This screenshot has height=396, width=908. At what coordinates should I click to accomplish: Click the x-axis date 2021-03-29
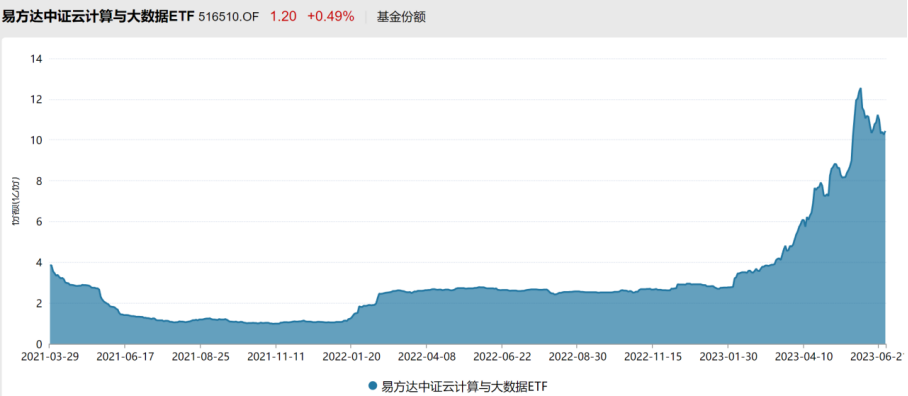pos(49,358)
